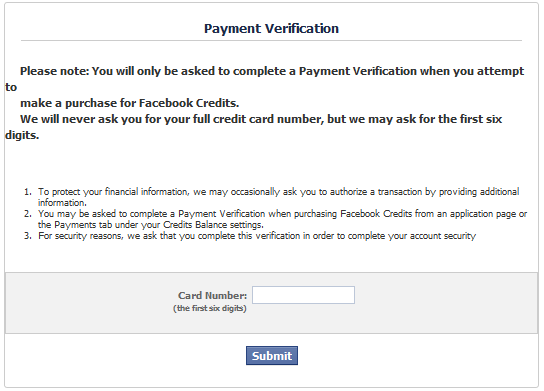The width and height of the screenshot is (544, 391).
Task: Click the Card Number input field
Action: (x=303, y=295)
